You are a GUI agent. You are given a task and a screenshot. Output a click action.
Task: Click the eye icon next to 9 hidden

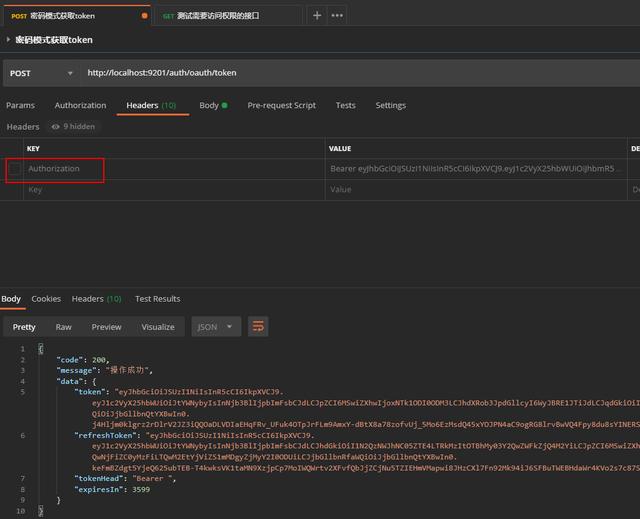[x=55, y=127]
